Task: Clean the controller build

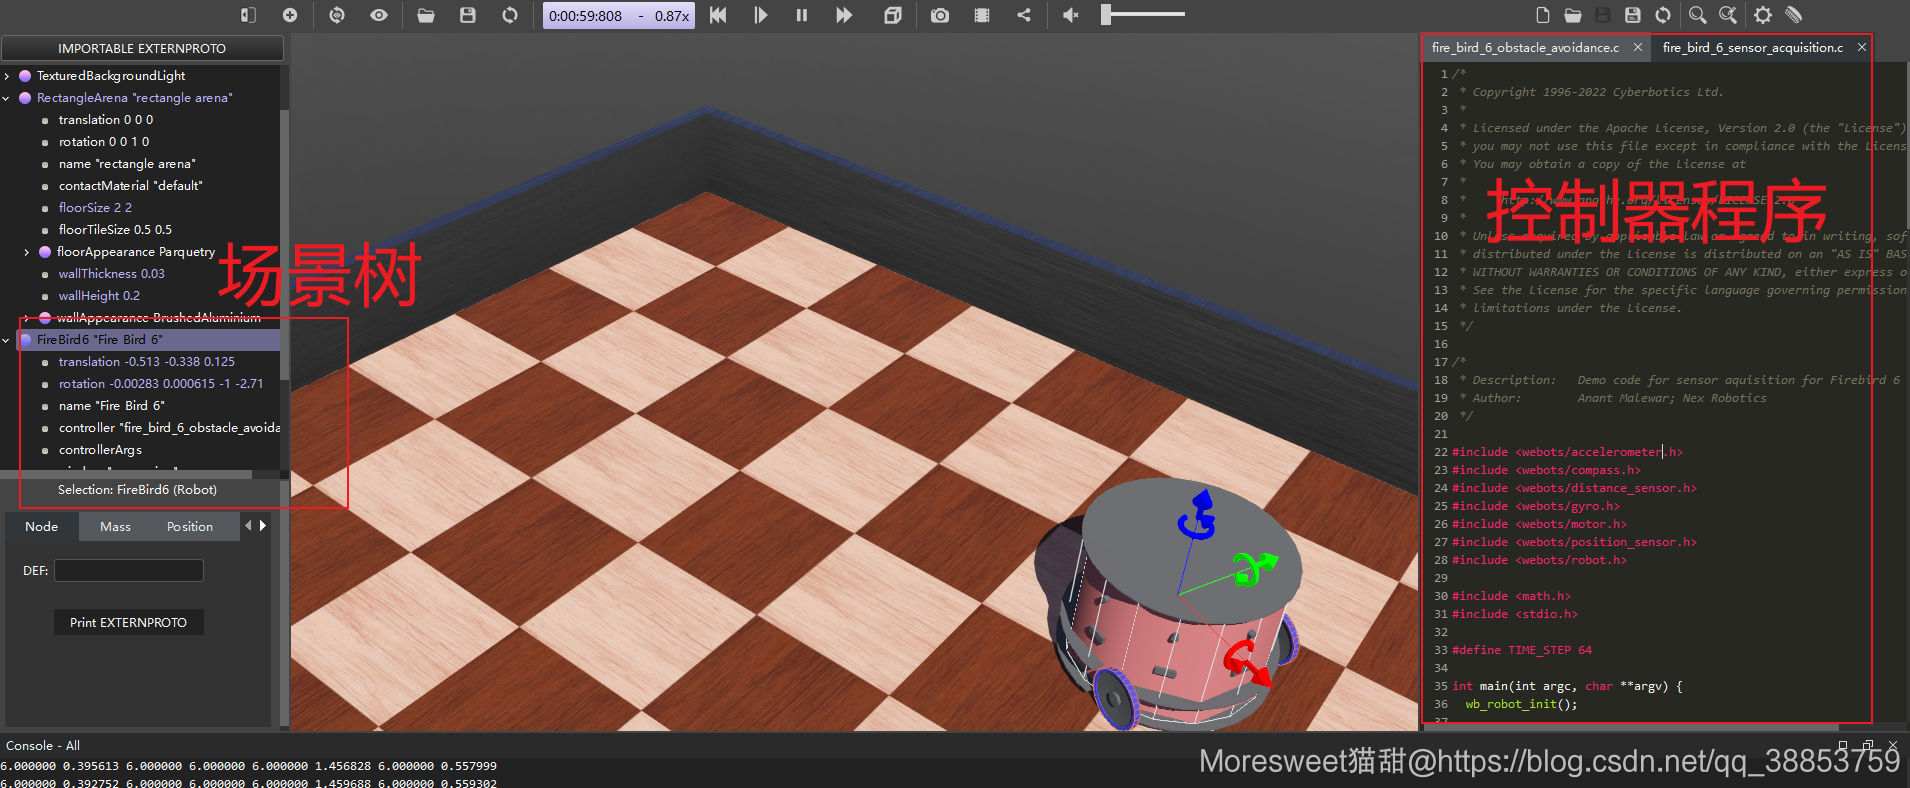Action: coord(1793,15)
